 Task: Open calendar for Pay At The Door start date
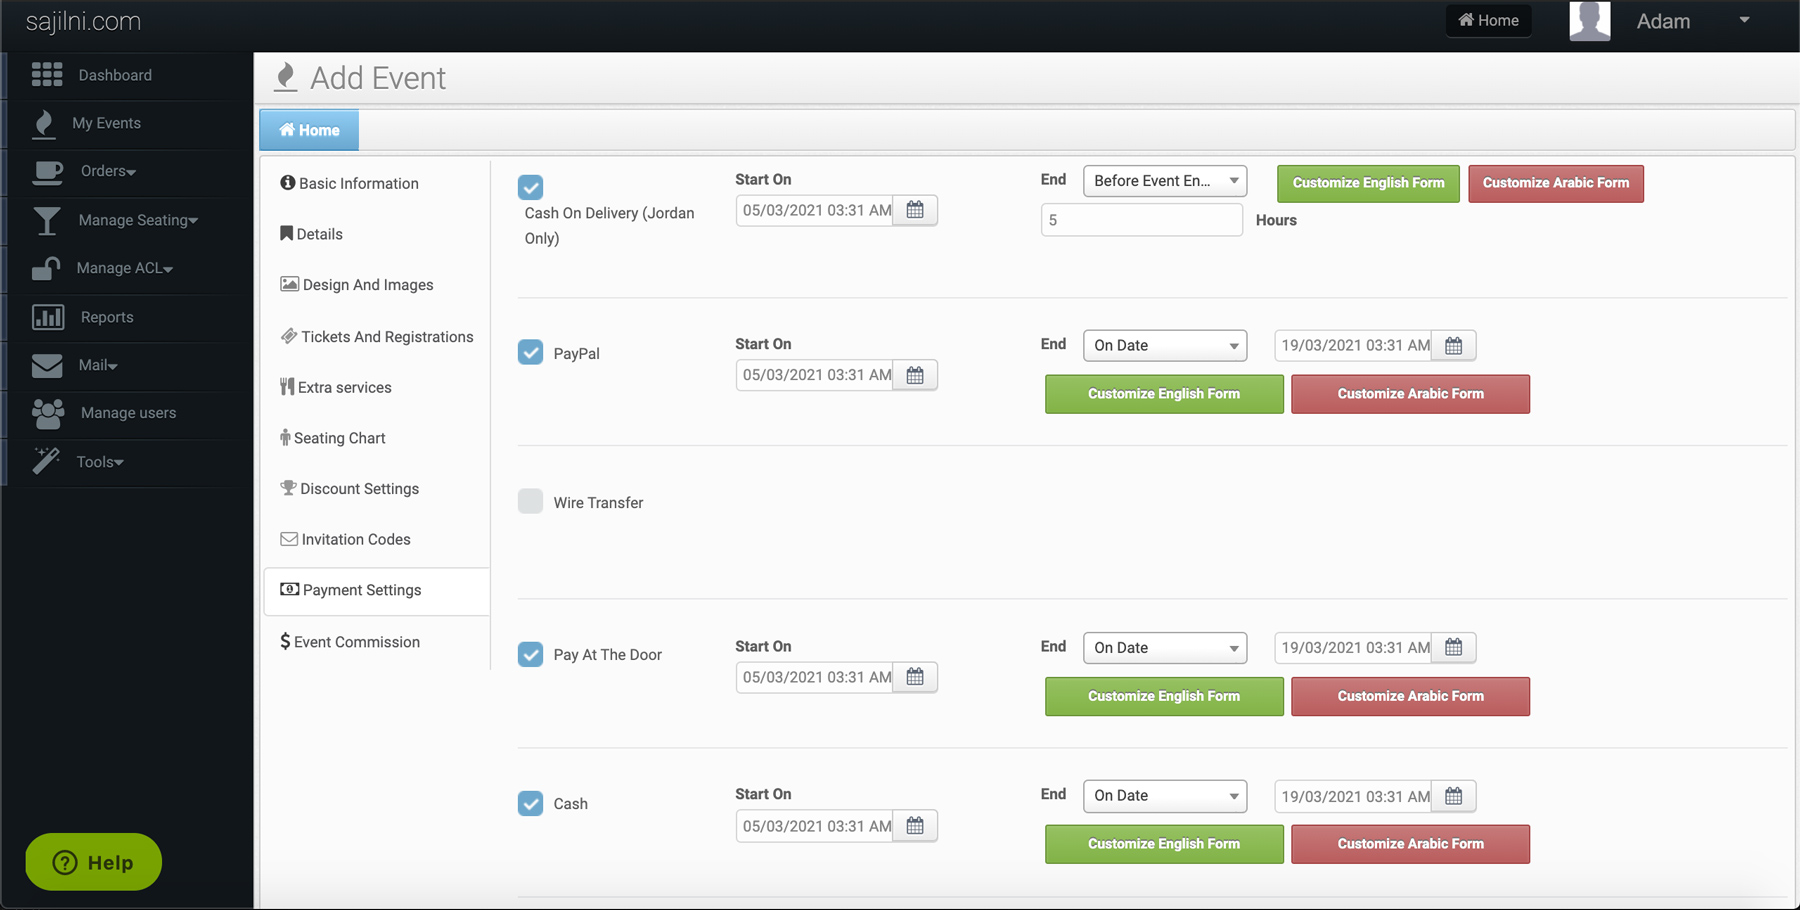pyautogui.click(x=915, y=677)
